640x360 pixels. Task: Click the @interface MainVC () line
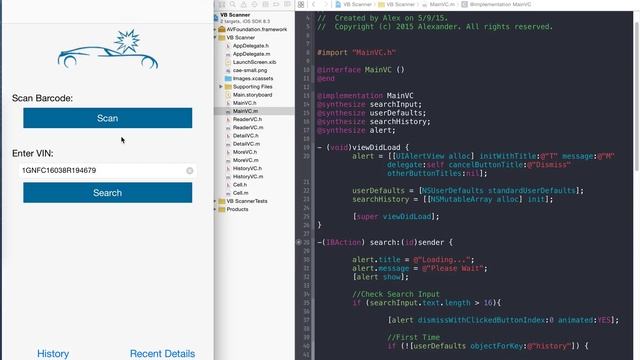pos(360,70)
